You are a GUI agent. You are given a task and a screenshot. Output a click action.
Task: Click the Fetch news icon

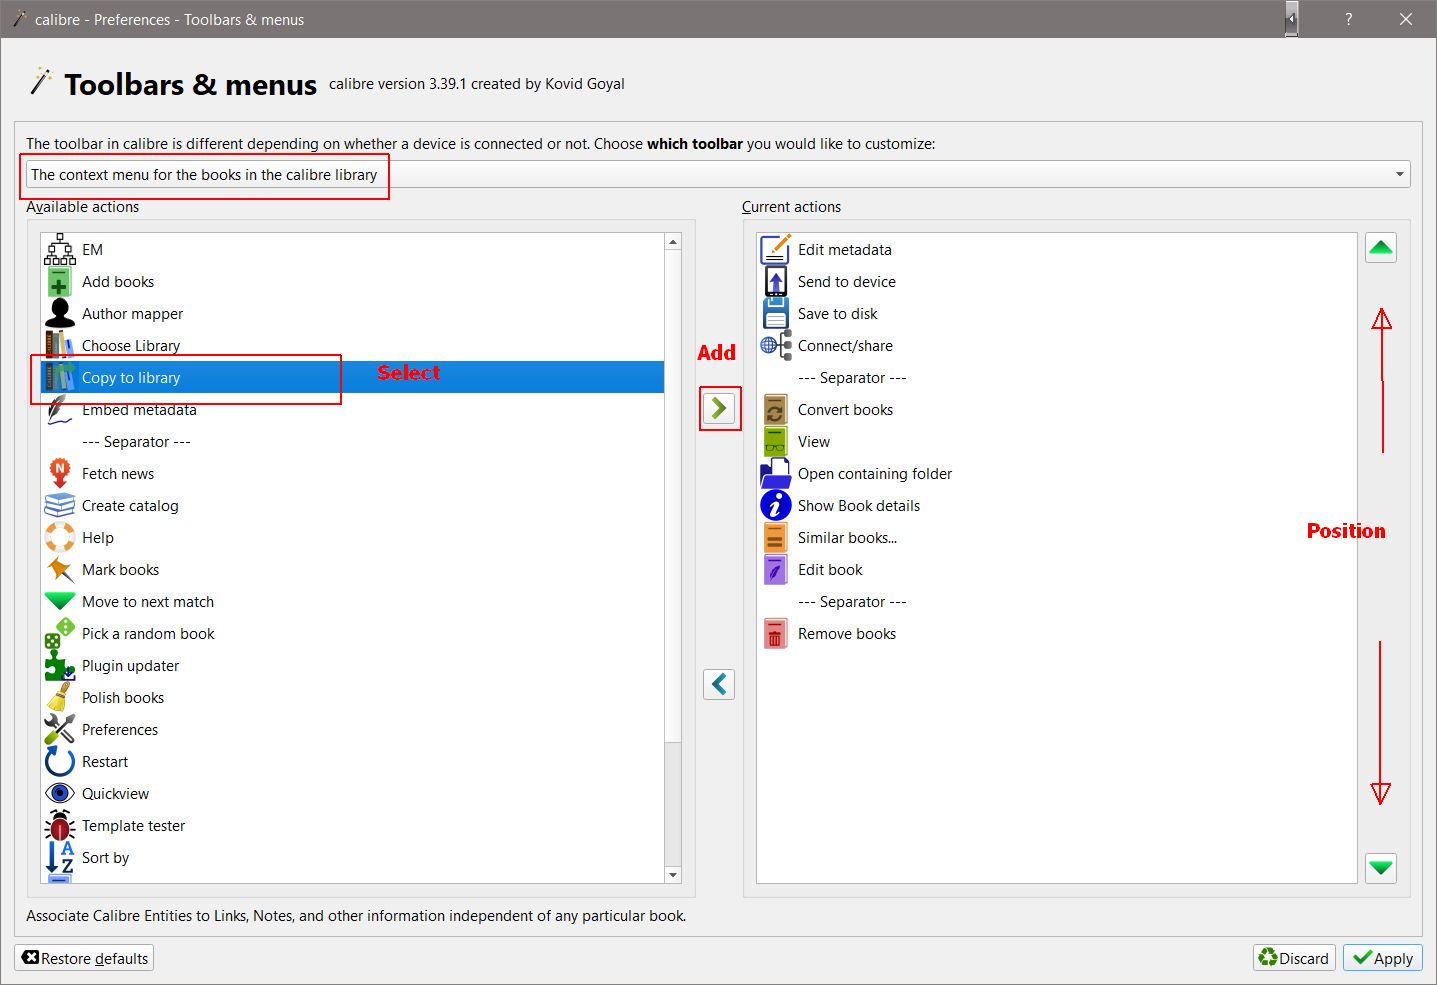[x=60, y=473]
